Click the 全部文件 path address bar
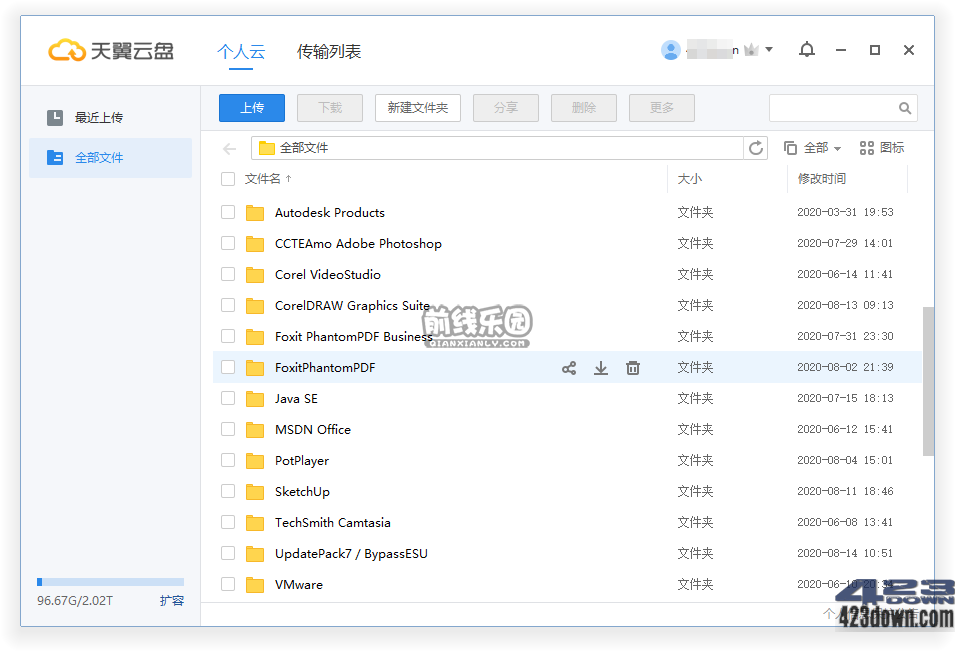Screen dimensions: 955x652 click(x=497, y=148)
